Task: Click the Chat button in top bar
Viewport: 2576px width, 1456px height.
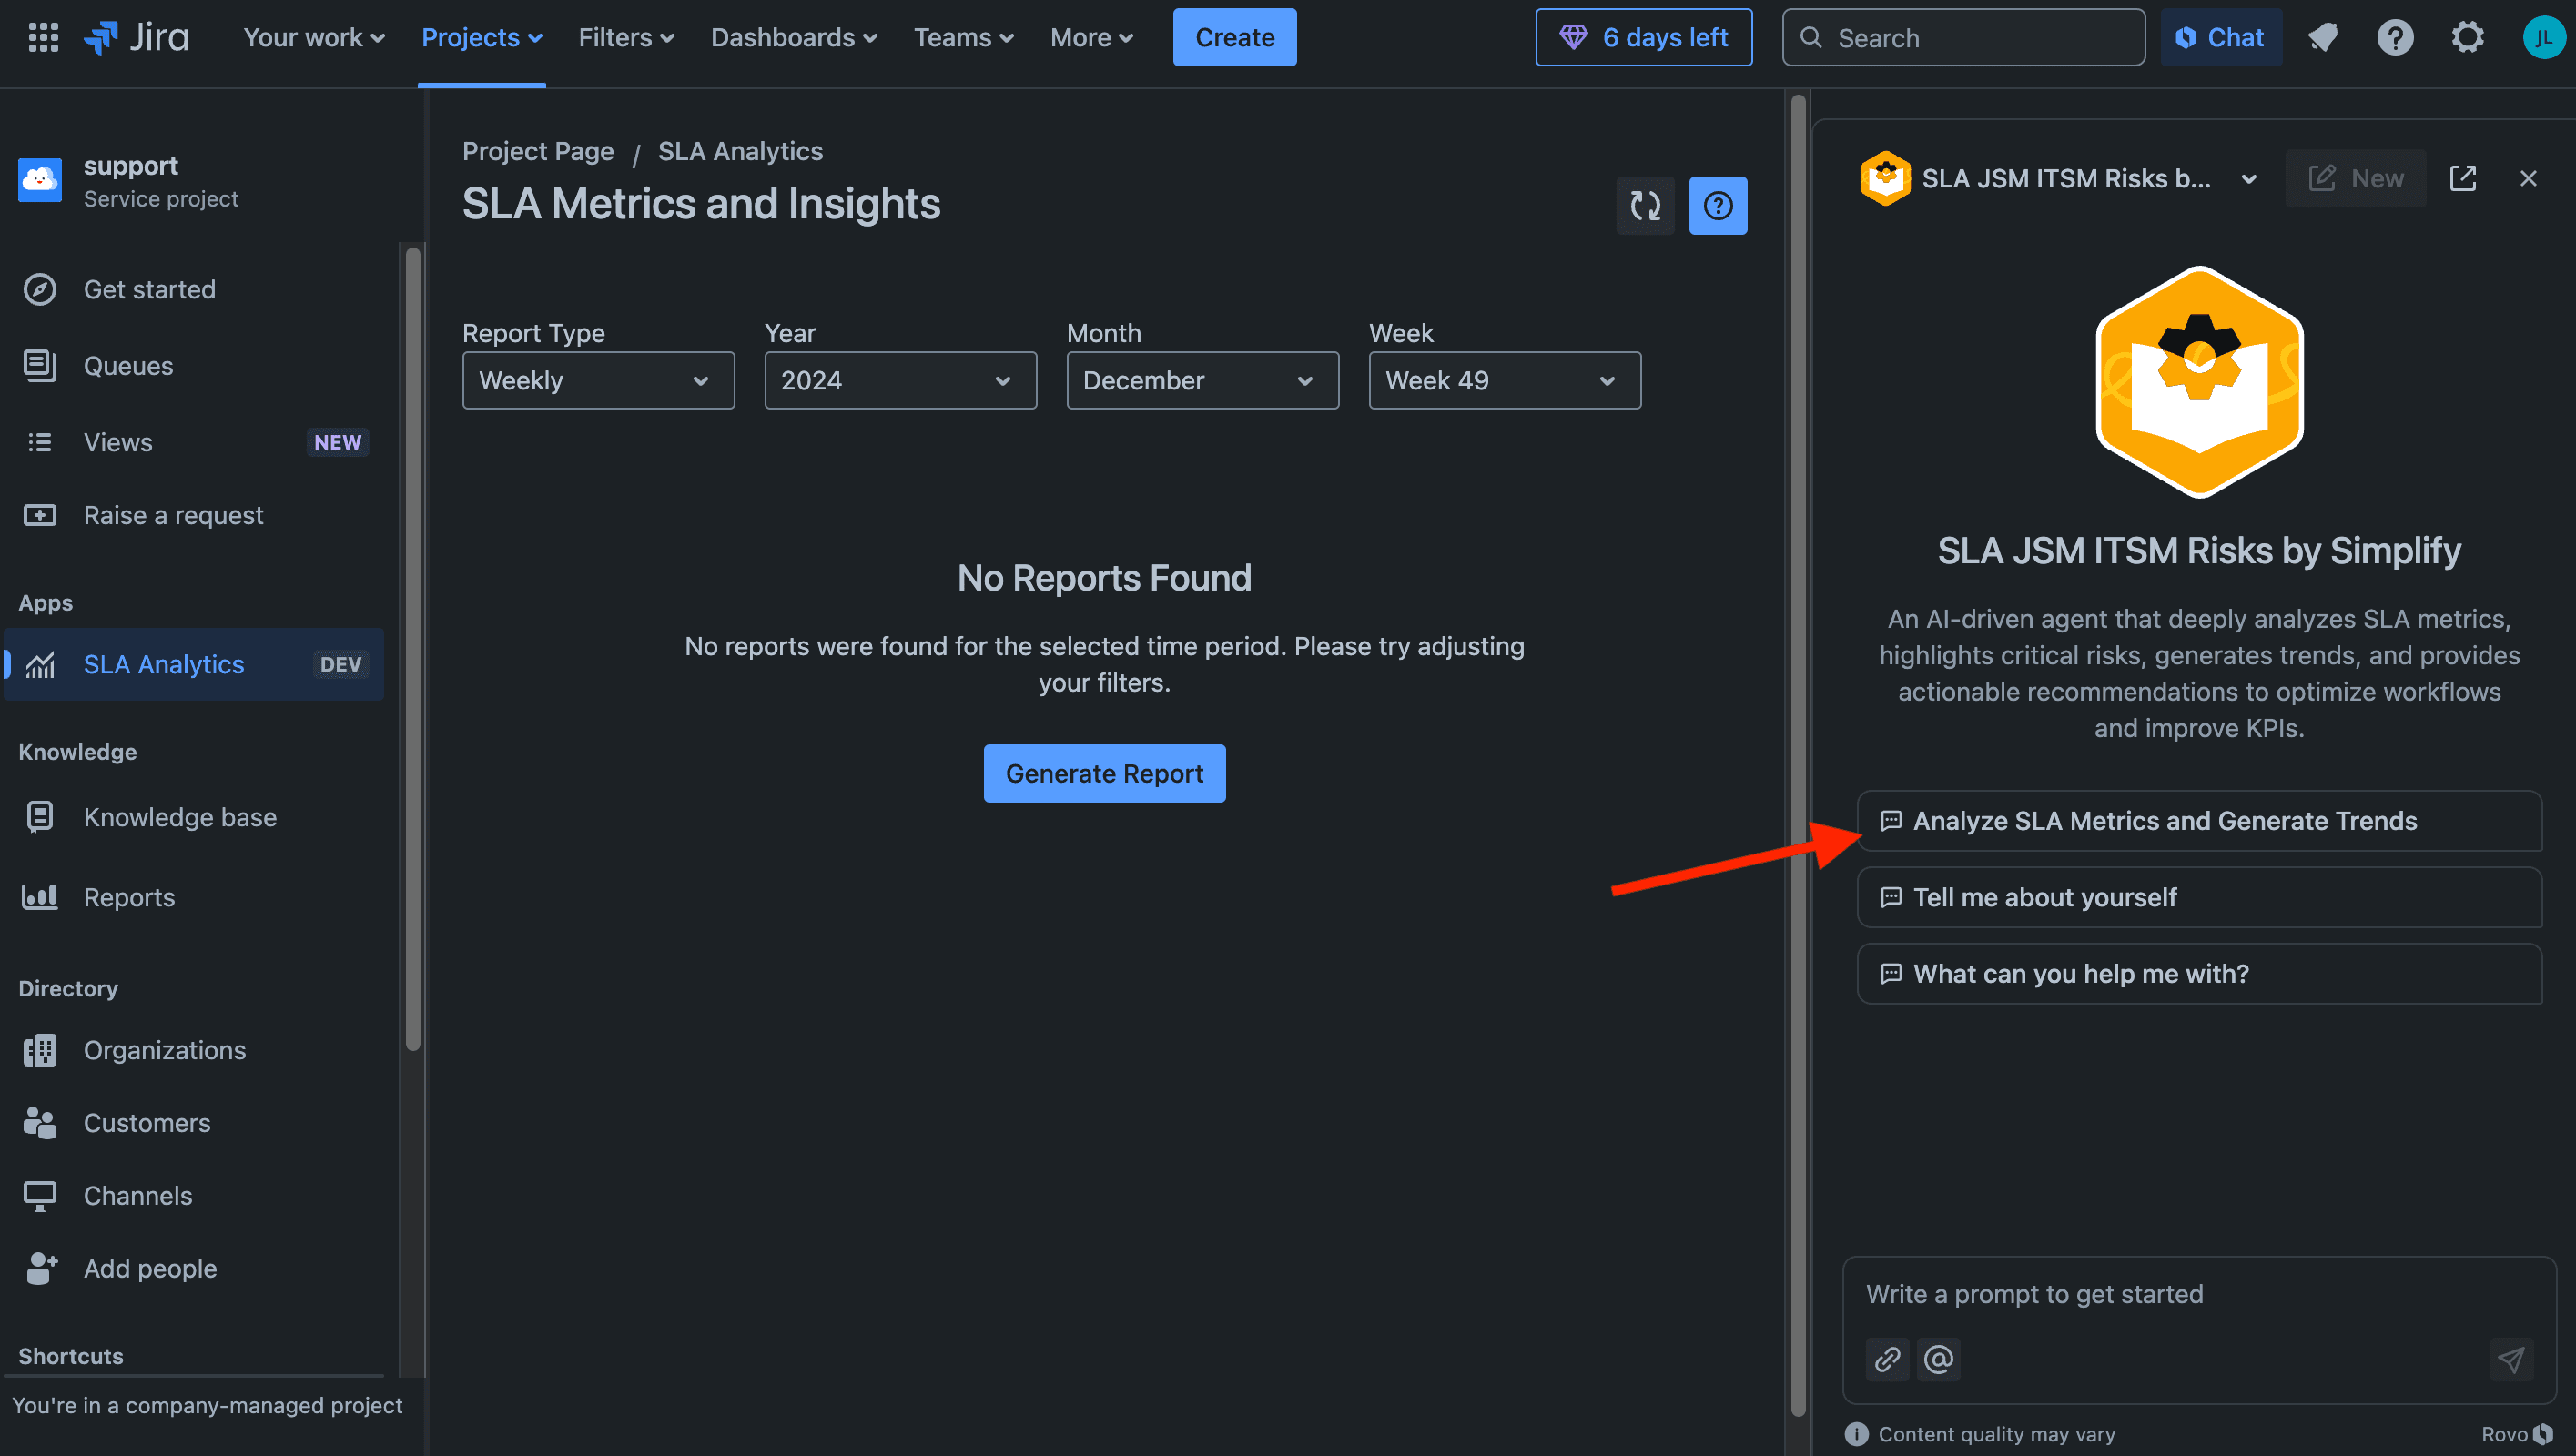Action: point(2220,38)
